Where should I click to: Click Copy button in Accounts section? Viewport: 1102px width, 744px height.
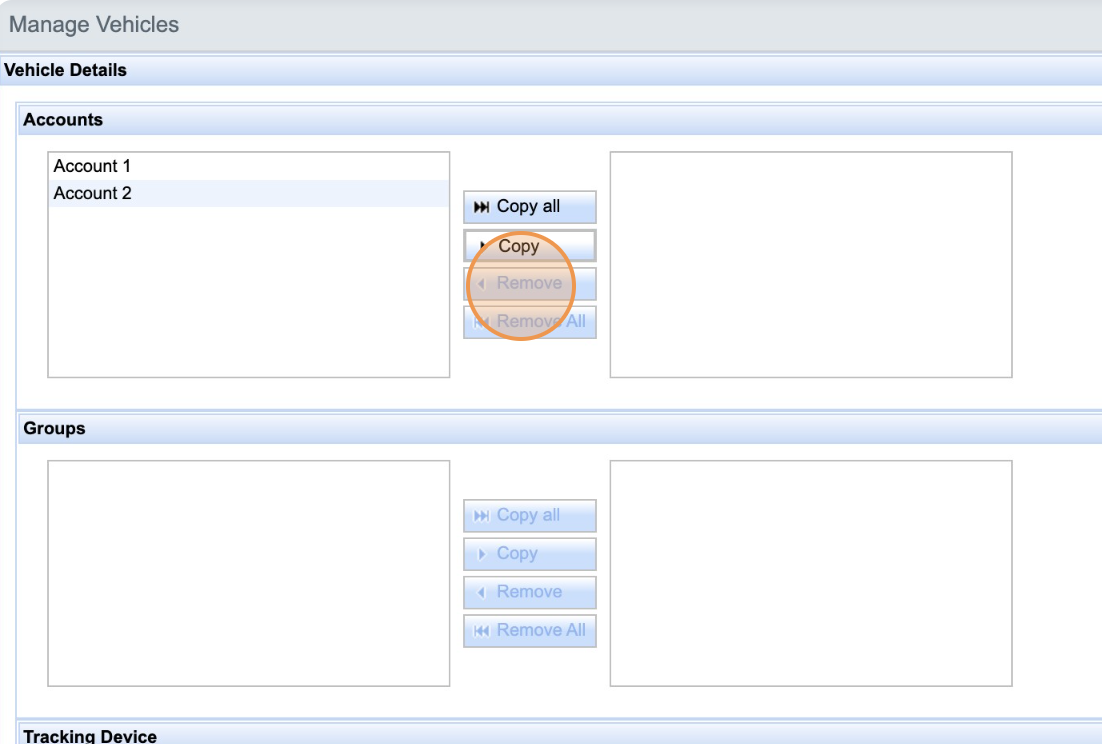pos(529,246)
